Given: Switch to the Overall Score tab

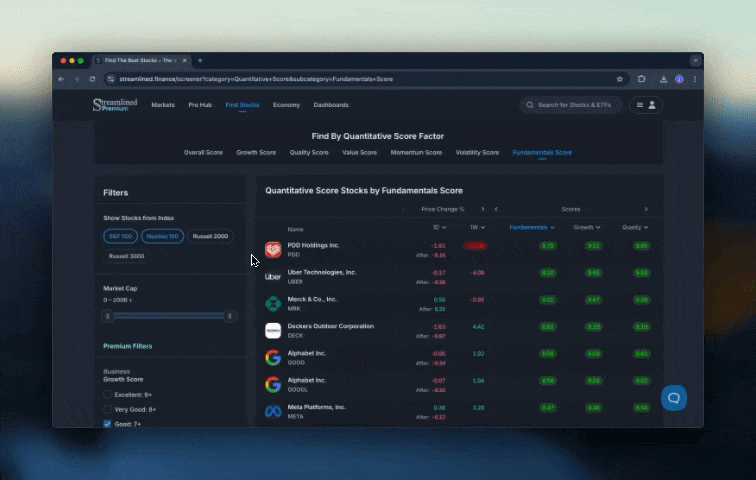Looking at the screenshot, I should coord(203,152).
